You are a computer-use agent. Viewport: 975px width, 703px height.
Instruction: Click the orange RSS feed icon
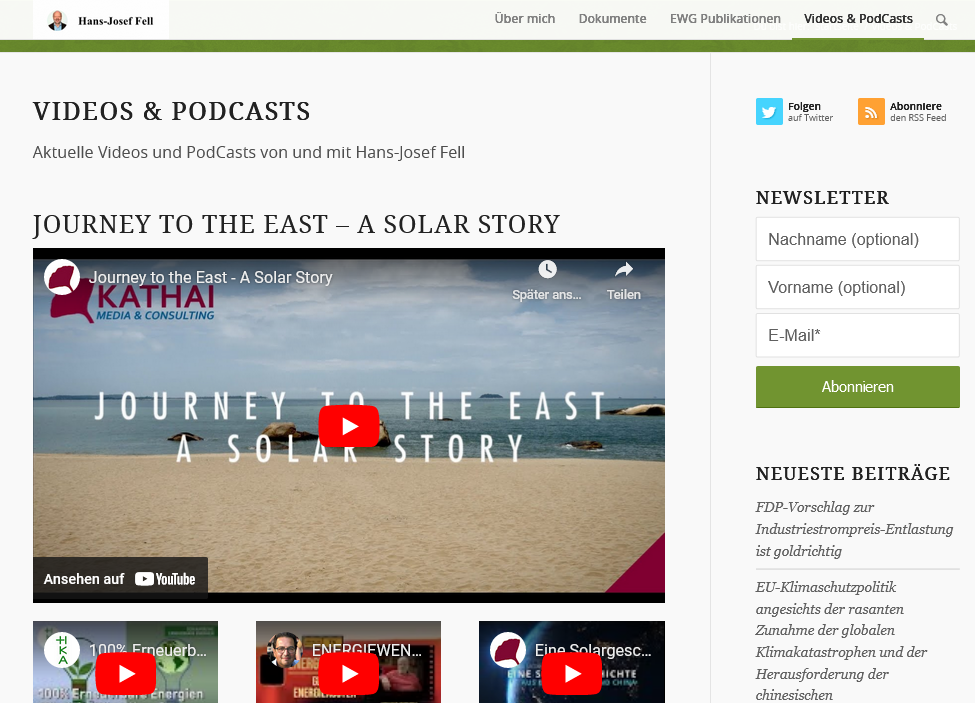(x=871, y=112)
